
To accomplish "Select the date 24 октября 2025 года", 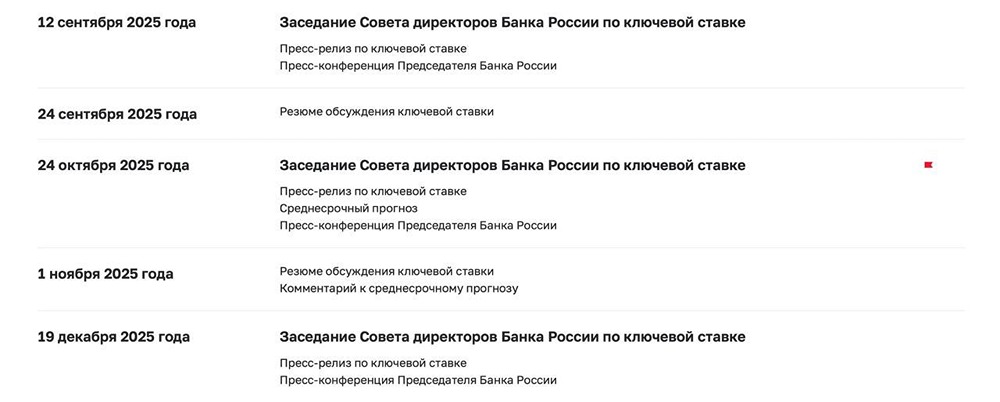I will coord(113,165).
